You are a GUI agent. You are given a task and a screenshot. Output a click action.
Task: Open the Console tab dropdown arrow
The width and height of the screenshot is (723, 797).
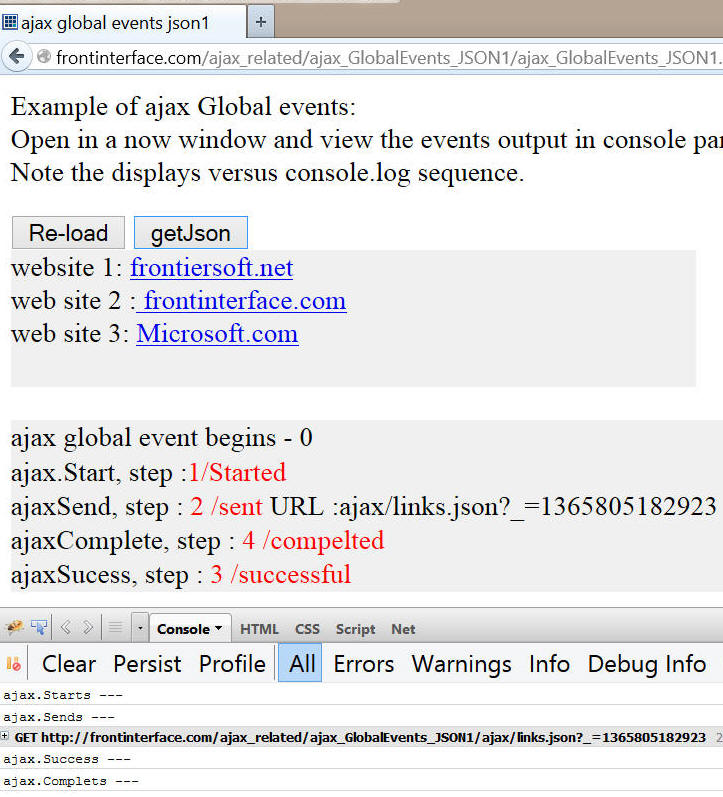tap(219, 629)
